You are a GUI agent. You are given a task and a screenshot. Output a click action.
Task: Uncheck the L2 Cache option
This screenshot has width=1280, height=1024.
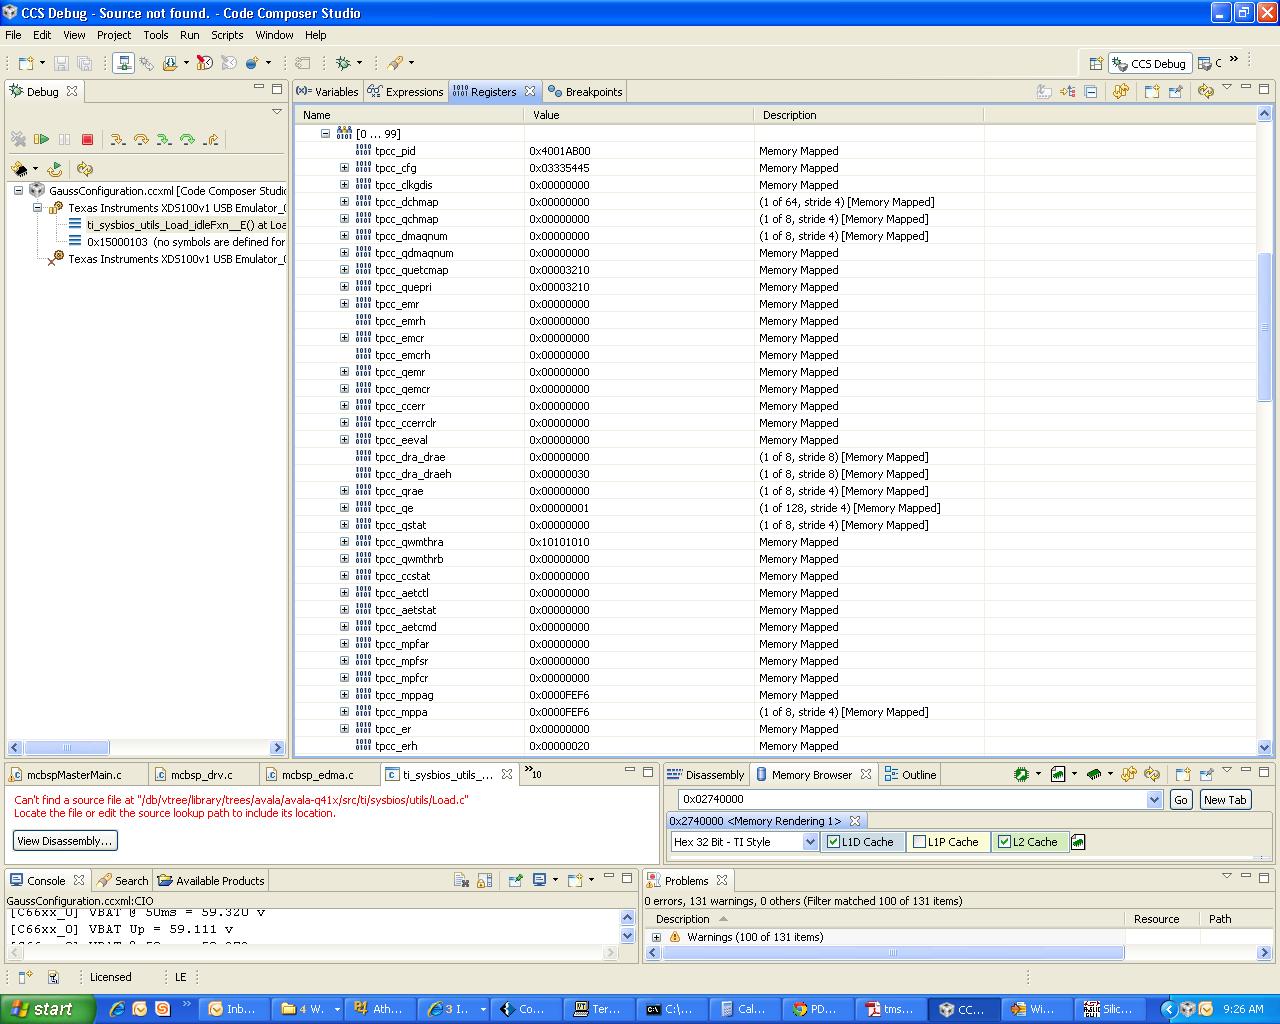coord(1004,841)
